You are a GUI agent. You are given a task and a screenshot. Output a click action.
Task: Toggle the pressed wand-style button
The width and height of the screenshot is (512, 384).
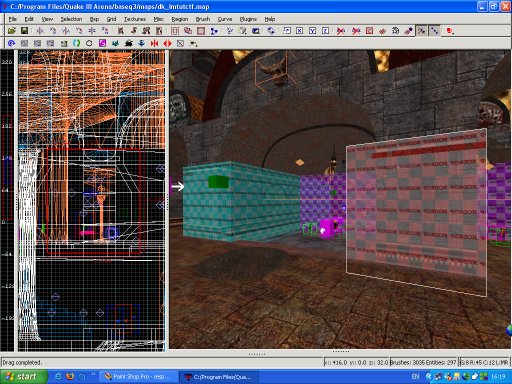422,31
